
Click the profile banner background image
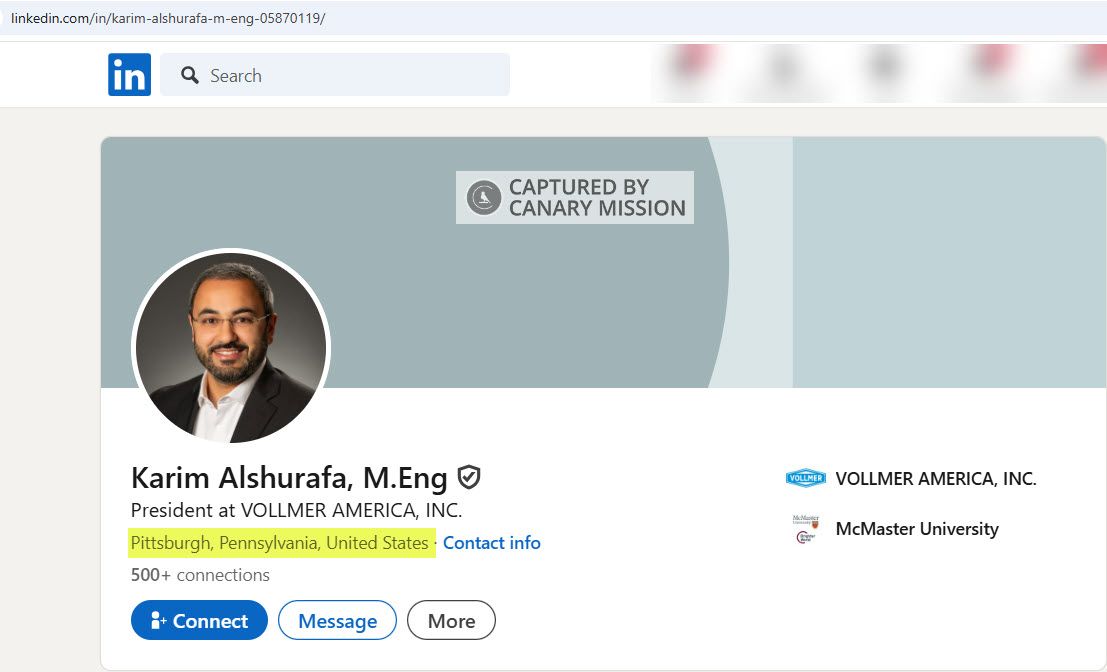(x=900, y=260)
